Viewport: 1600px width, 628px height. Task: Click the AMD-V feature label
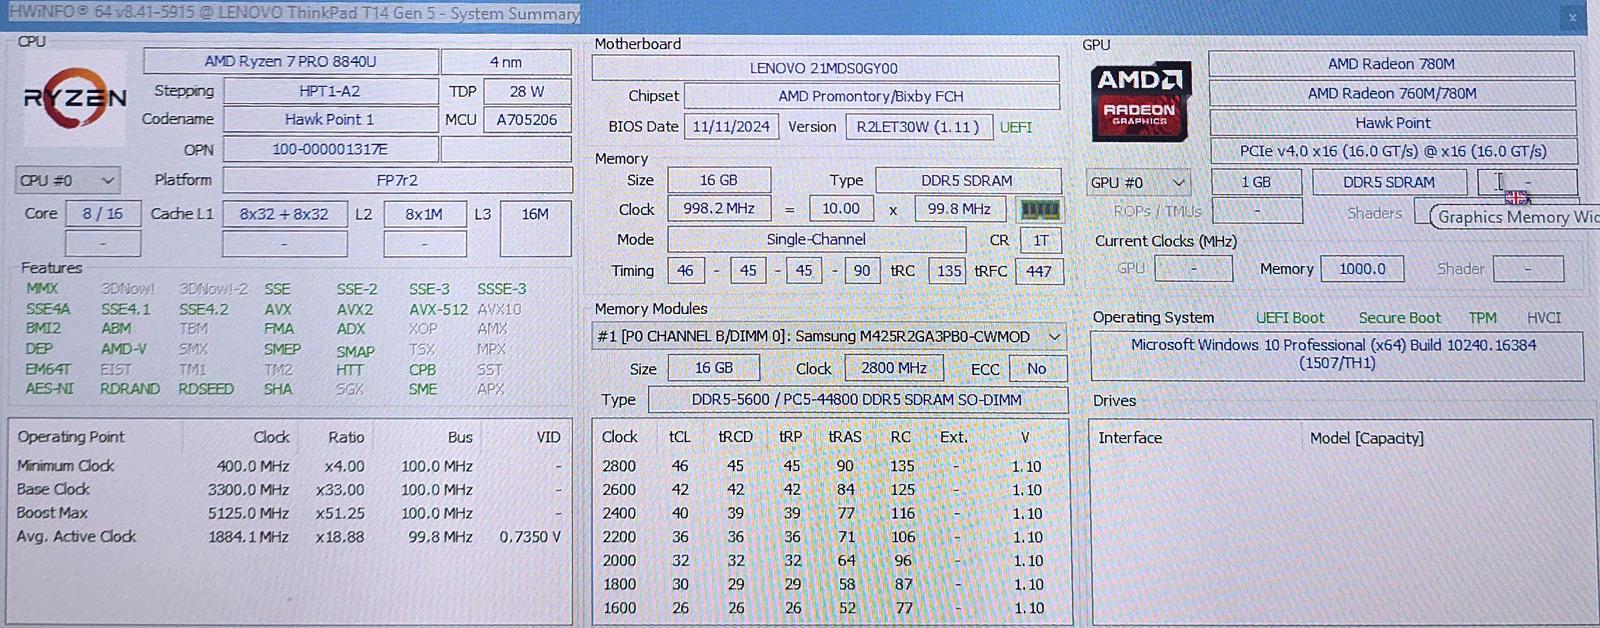coord(123,349)
